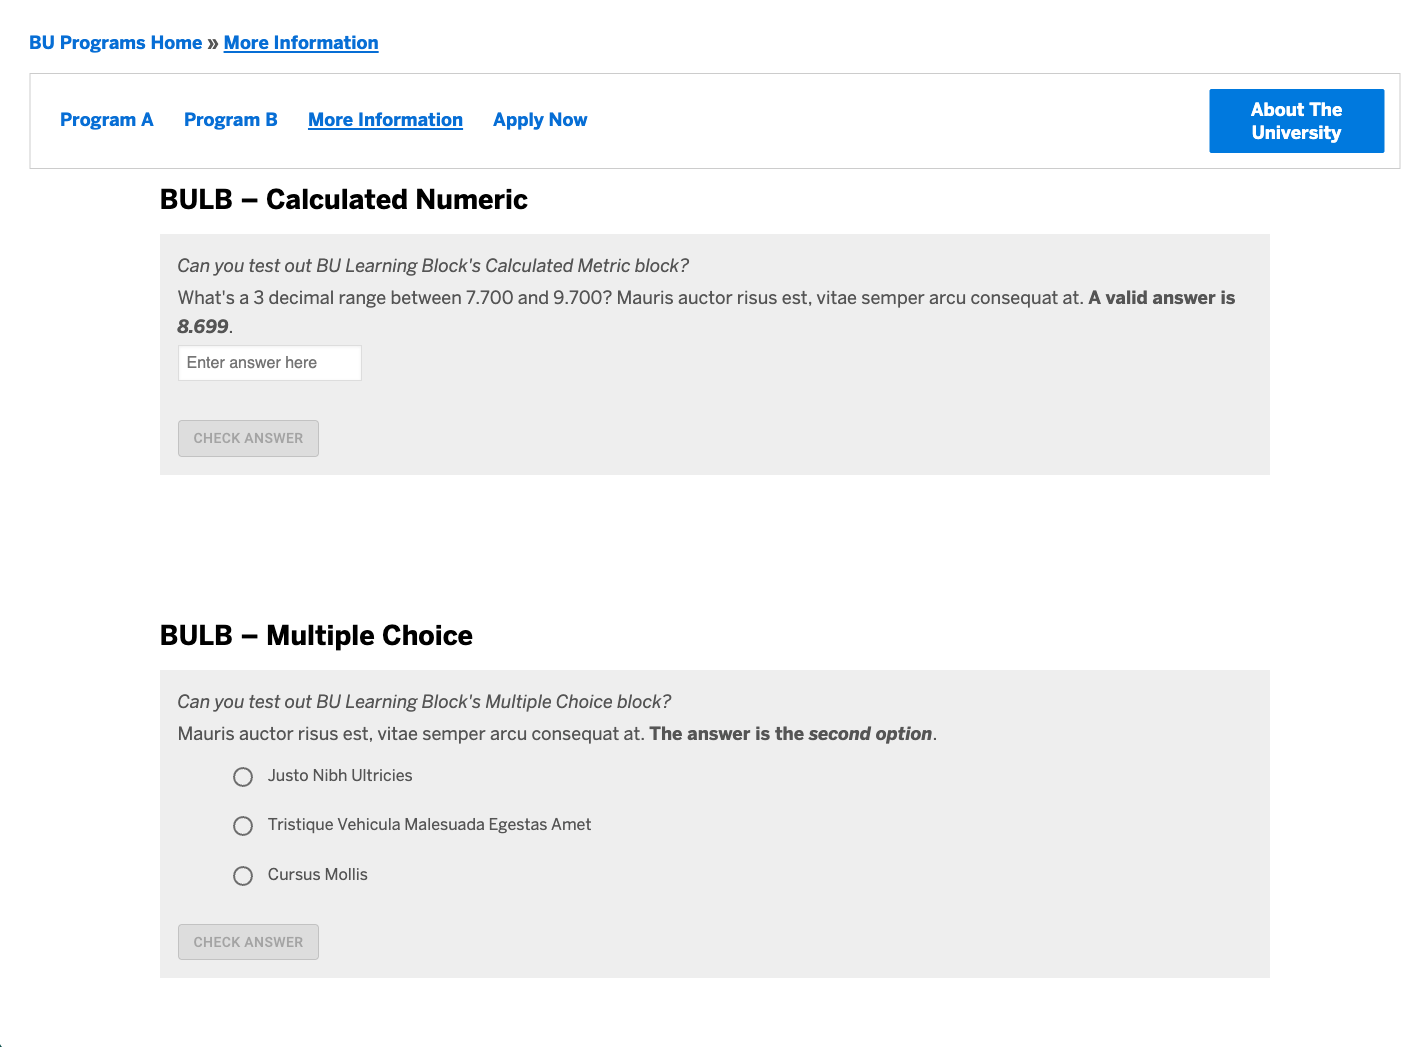The image size is (1426, 1047).
Task: Click the Tristique Vehicula Malesuada Egestas Amet text
Action: 429,825
